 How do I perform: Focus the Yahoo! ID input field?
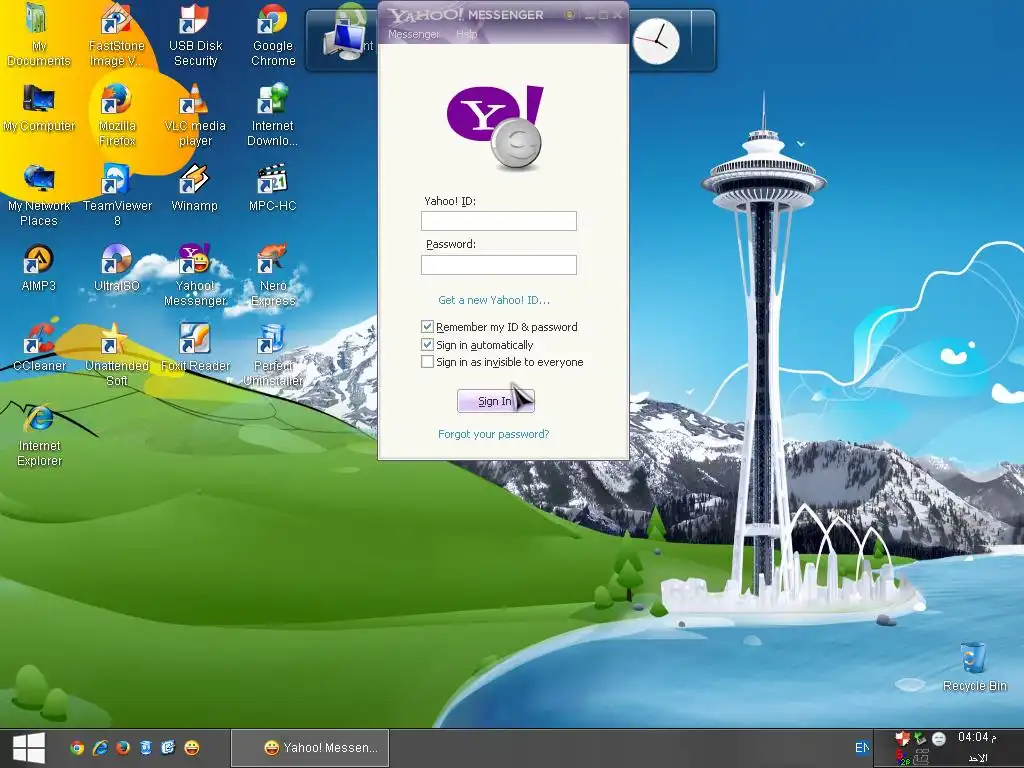coord(499,221)
